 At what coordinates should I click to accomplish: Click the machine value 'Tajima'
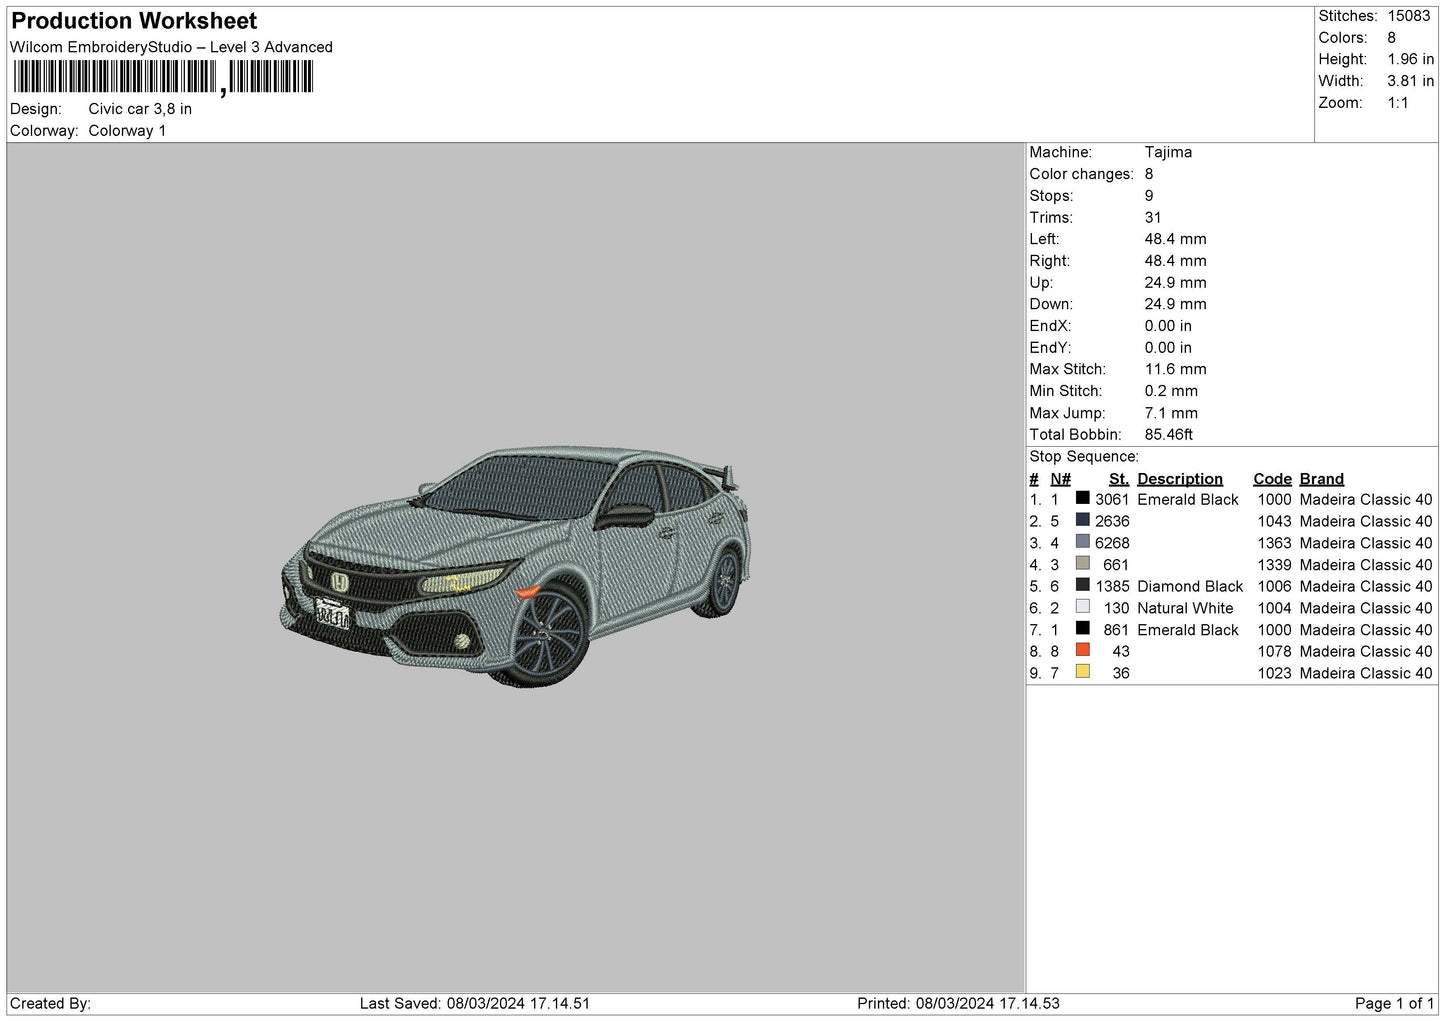point(1168,152)
